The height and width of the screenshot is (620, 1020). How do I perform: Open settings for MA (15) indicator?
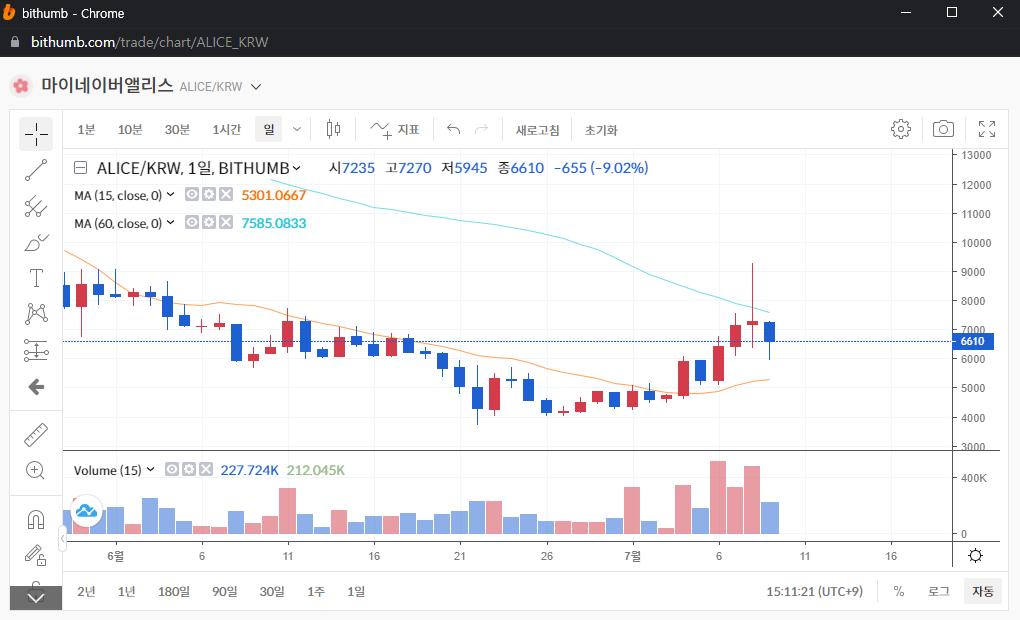coord(209,194)
